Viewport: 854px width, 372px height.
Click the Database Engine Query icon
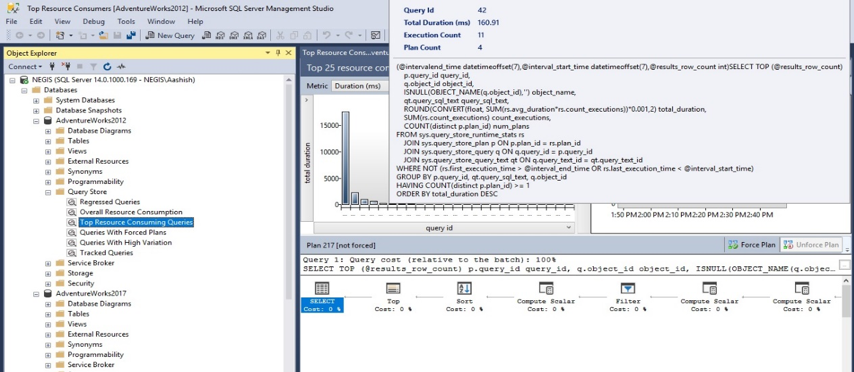tap(206, 35)
